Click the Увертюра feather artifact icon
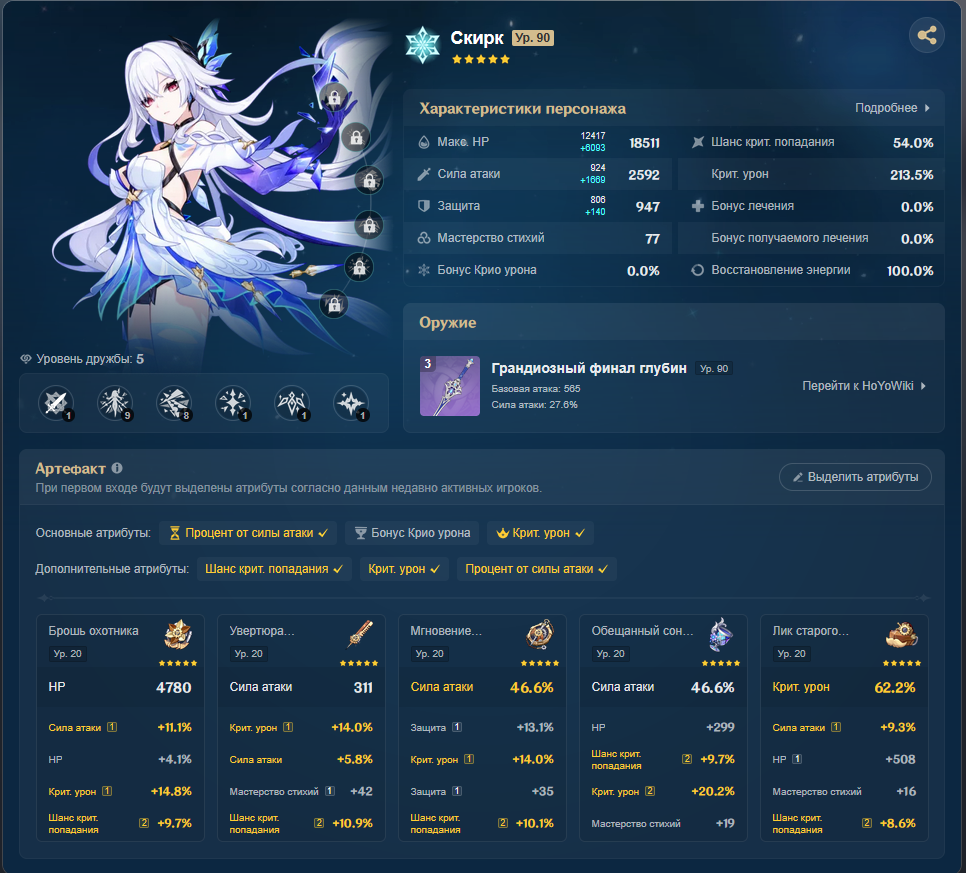The height and width of the screenshot is (873, 966). (x=360, y=635)
